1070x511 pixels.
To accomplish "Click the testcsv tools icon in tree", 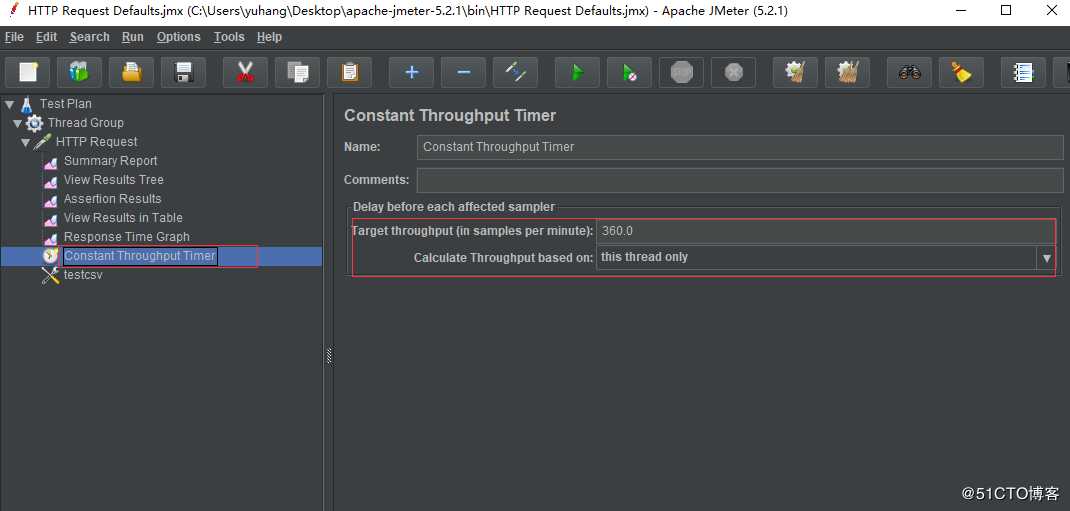I will pos(50,275).
